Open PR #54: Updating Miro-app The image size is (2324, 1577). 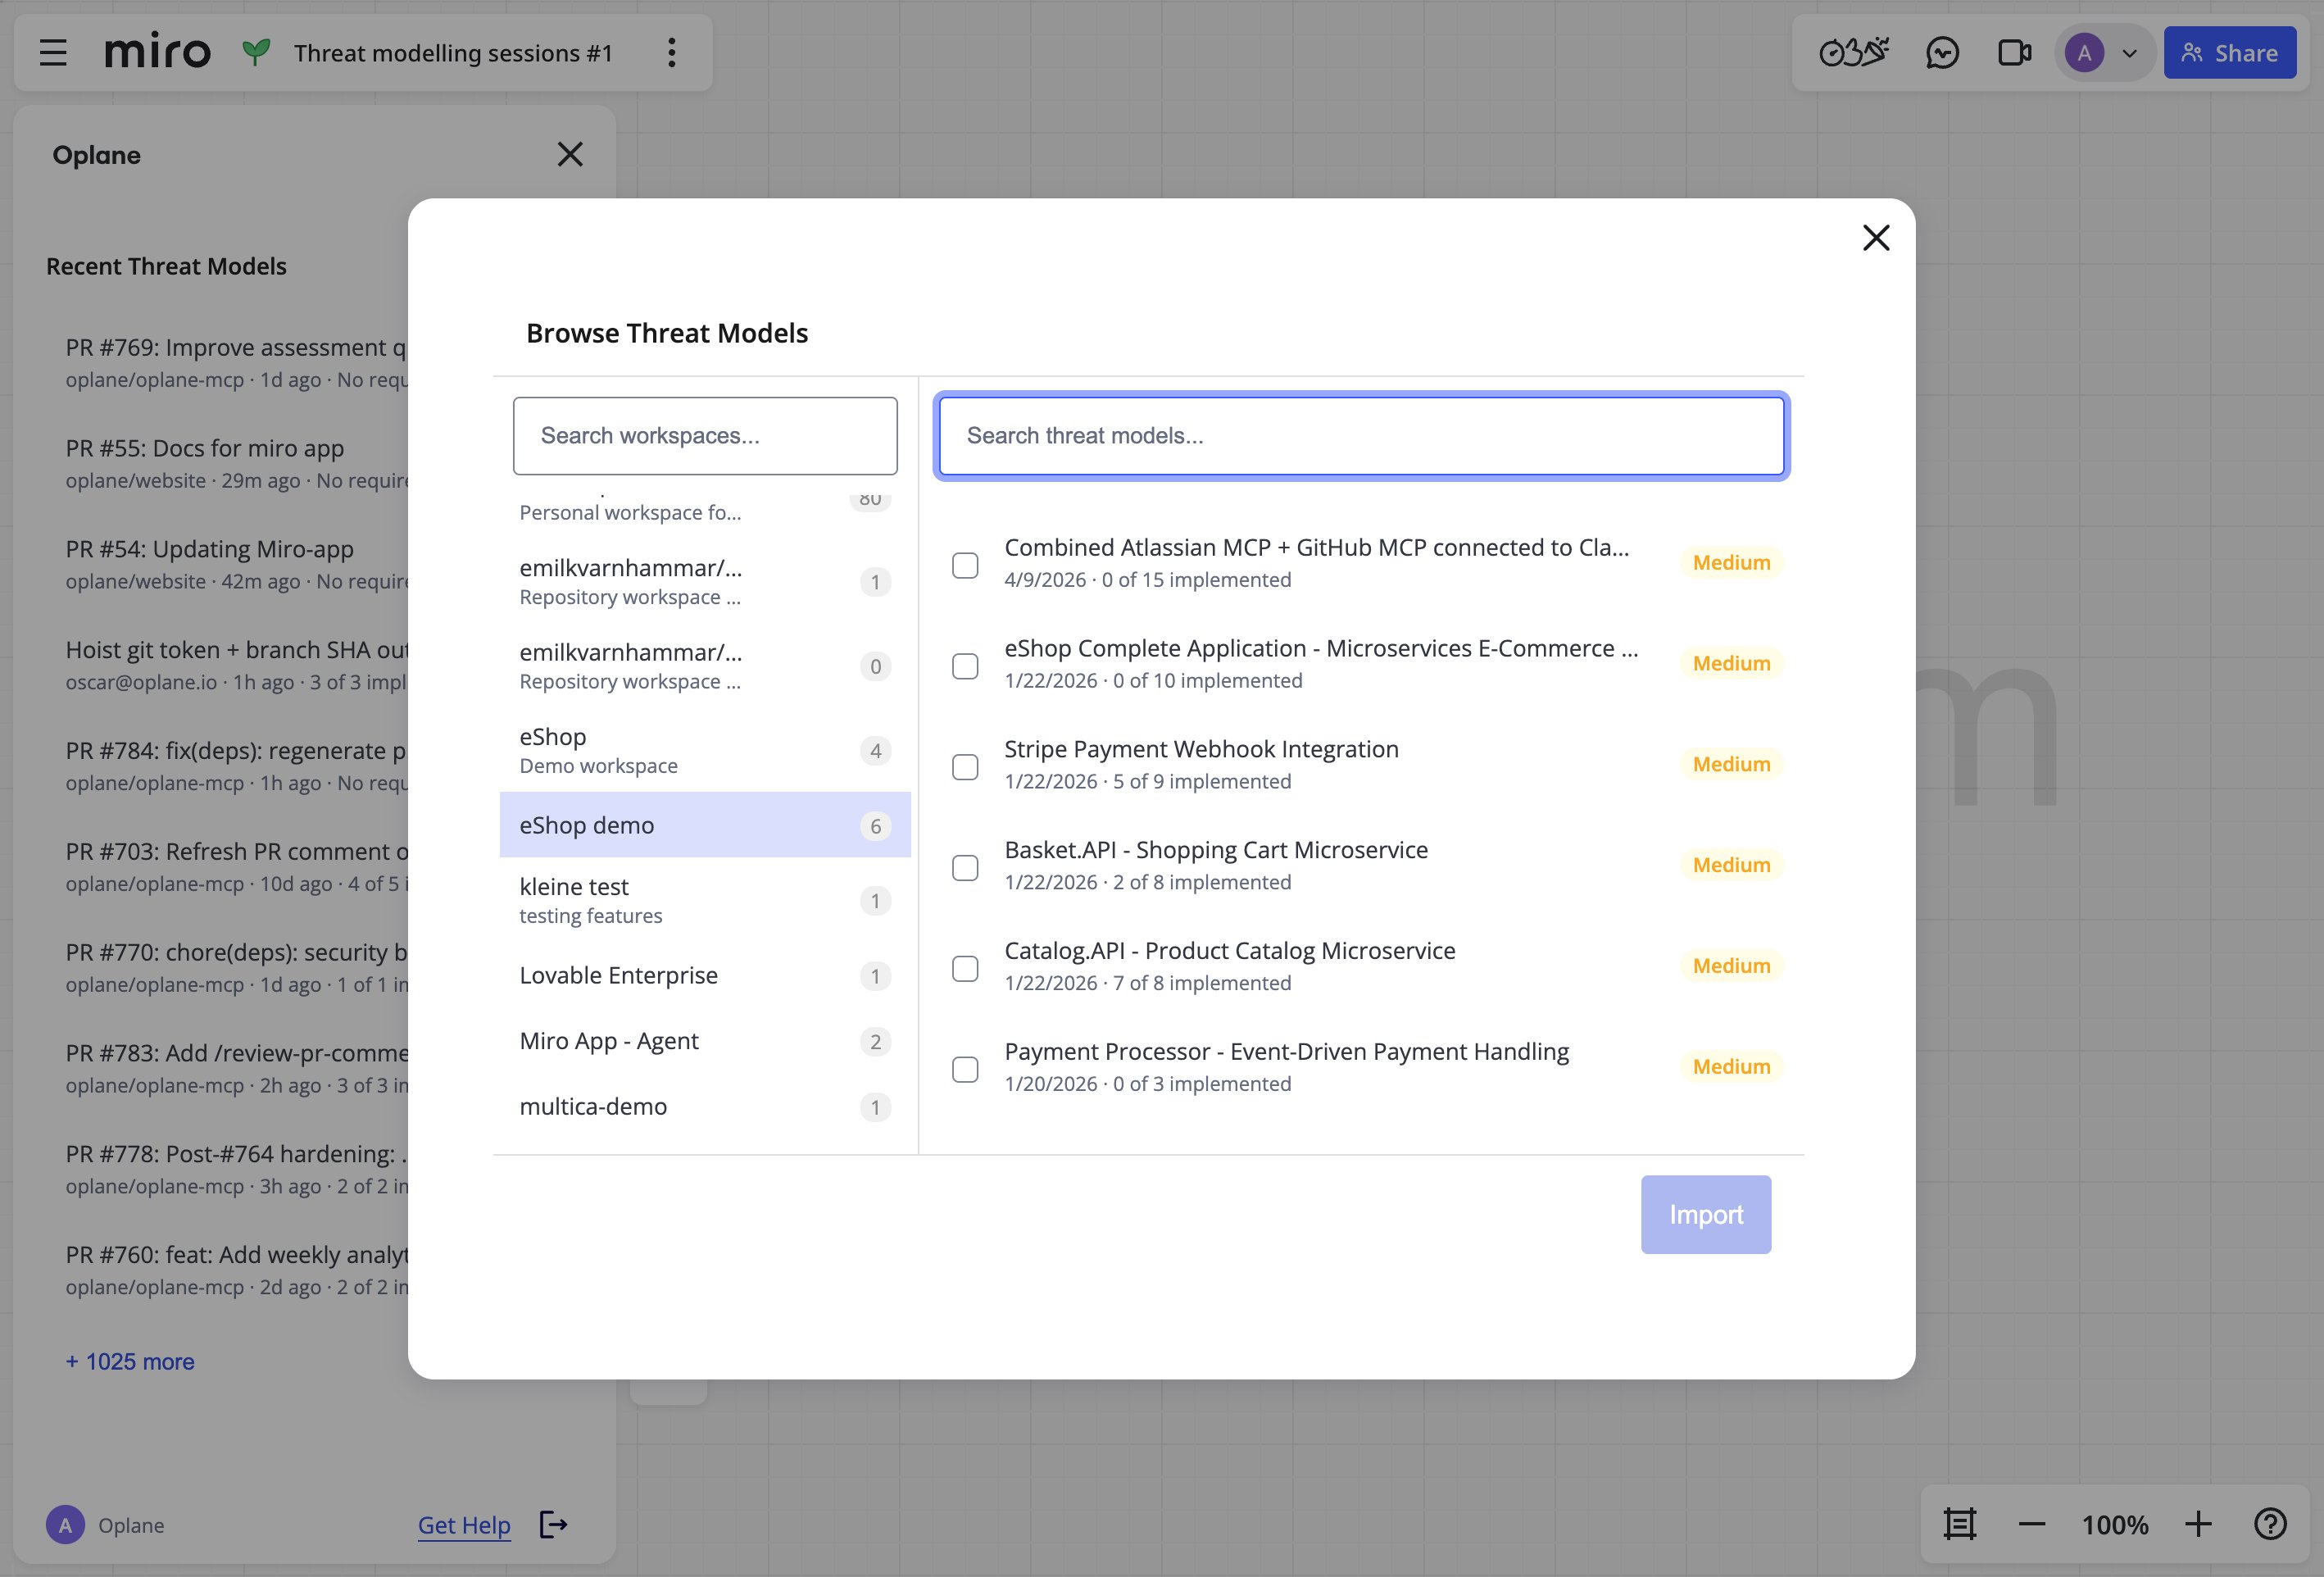pyautogui.click(x=236, y=564)
